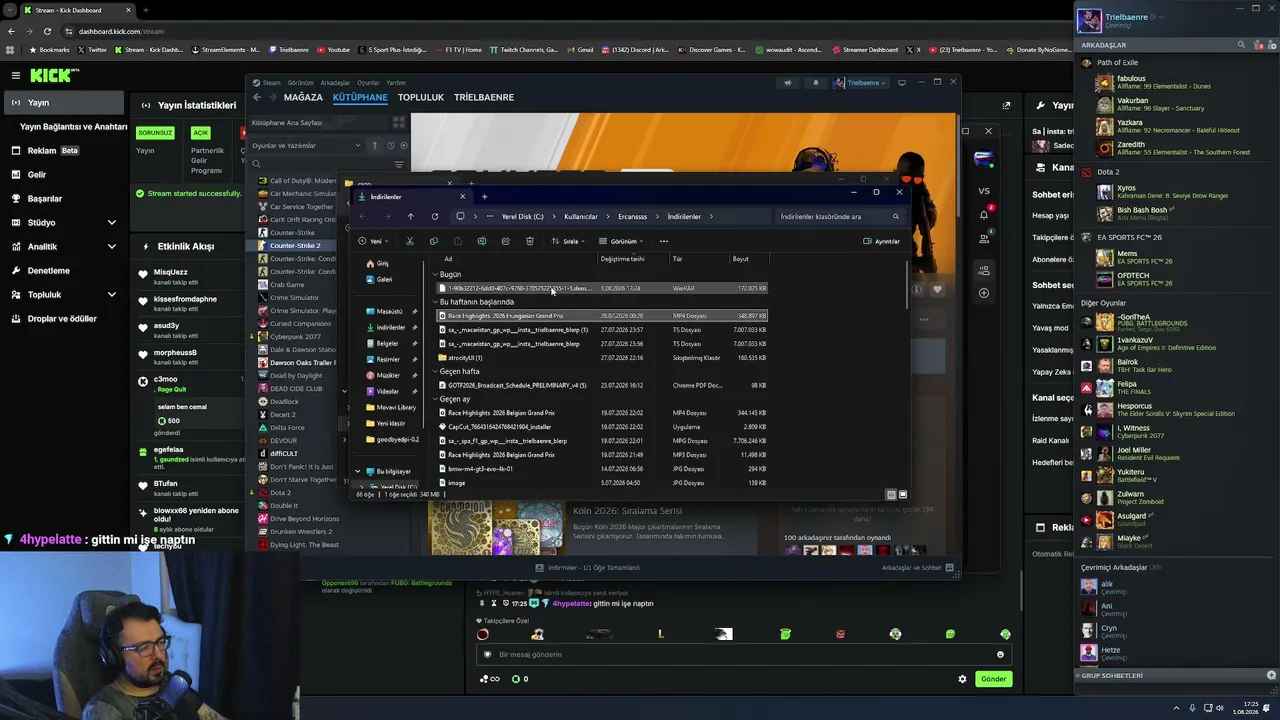
Task: Open Steam TRİELBAENRE profile tab
Action: point(484,97)
